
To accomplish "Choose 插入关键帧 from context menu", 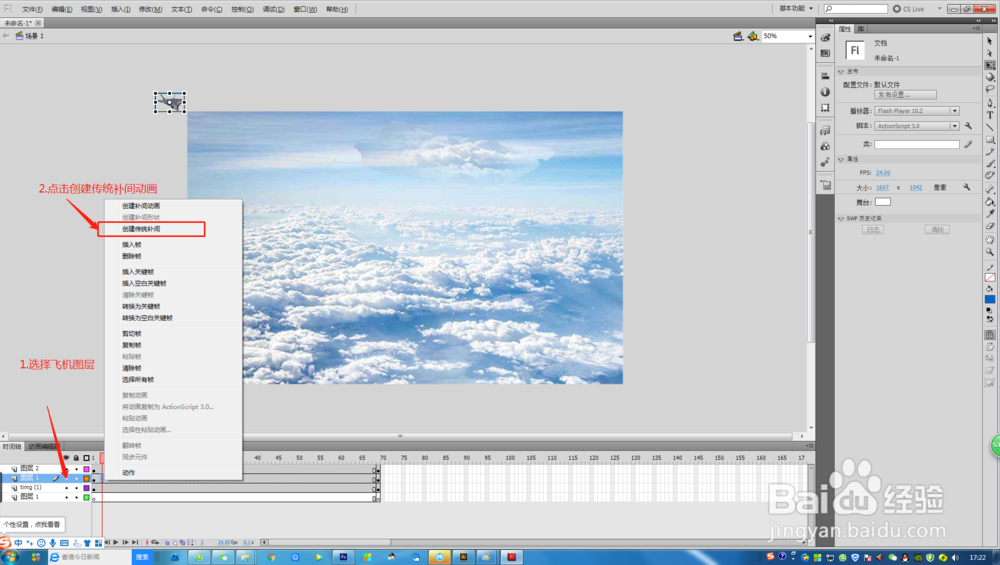I will 138,272.
